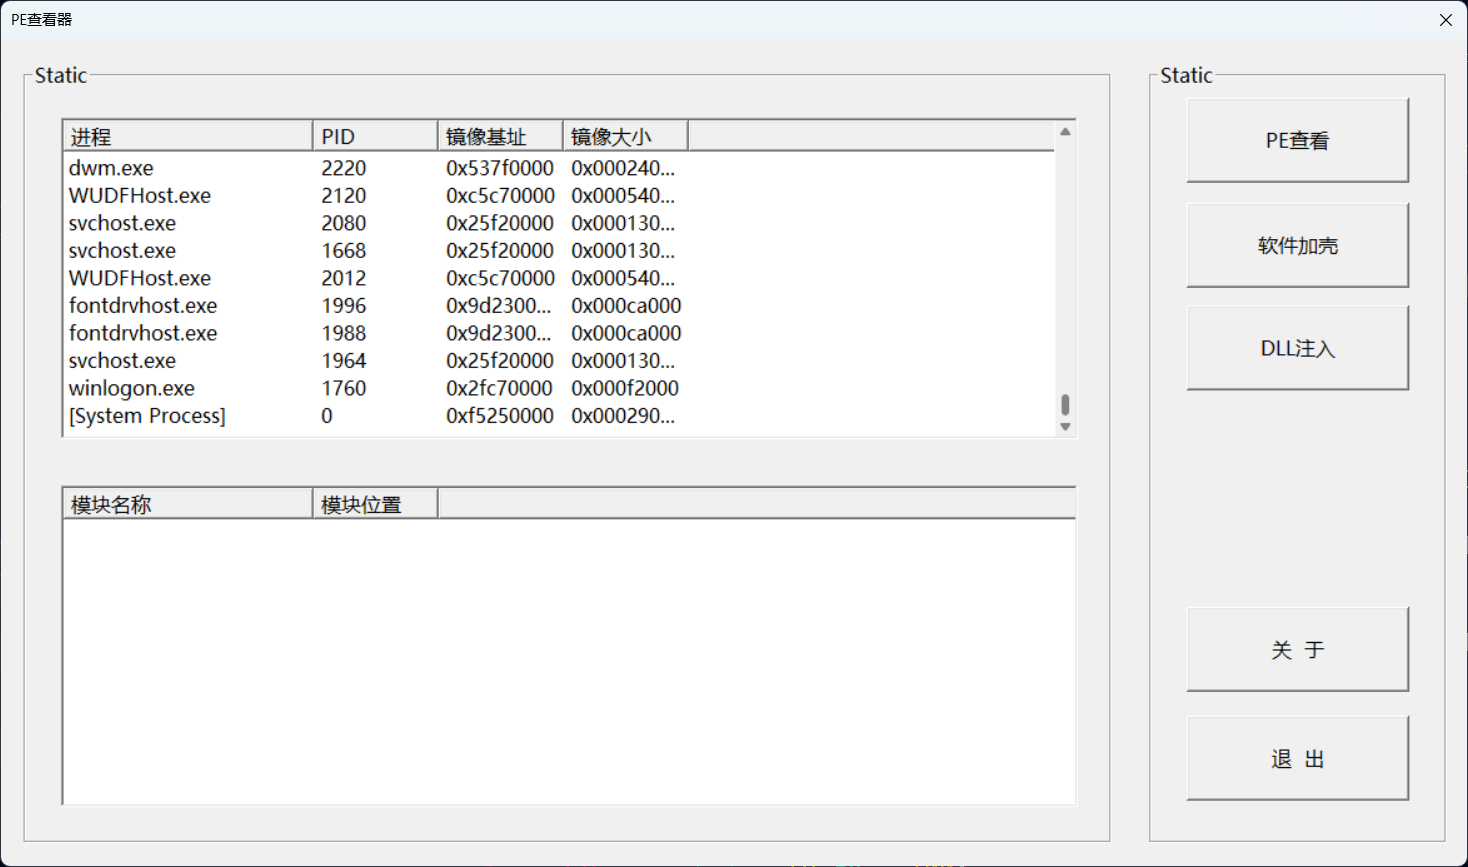This screenshot has width=1468, height=867.
Task: Click the 镜像大小 column header
Action: point(625,137)
